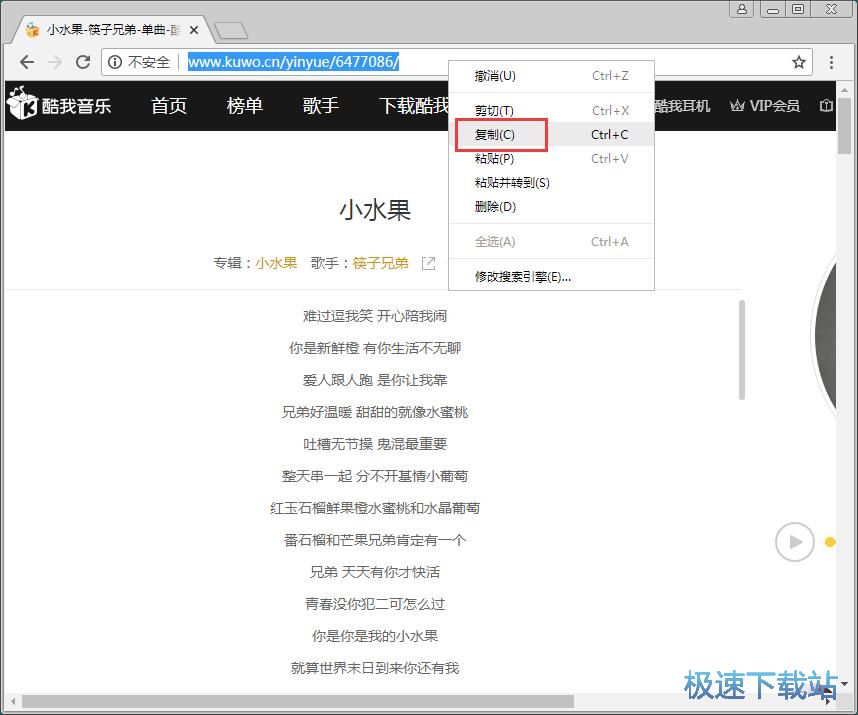The image size is (858, 715).
Task: Open the Chrome three-dot menu
Action: click(831, 62)
